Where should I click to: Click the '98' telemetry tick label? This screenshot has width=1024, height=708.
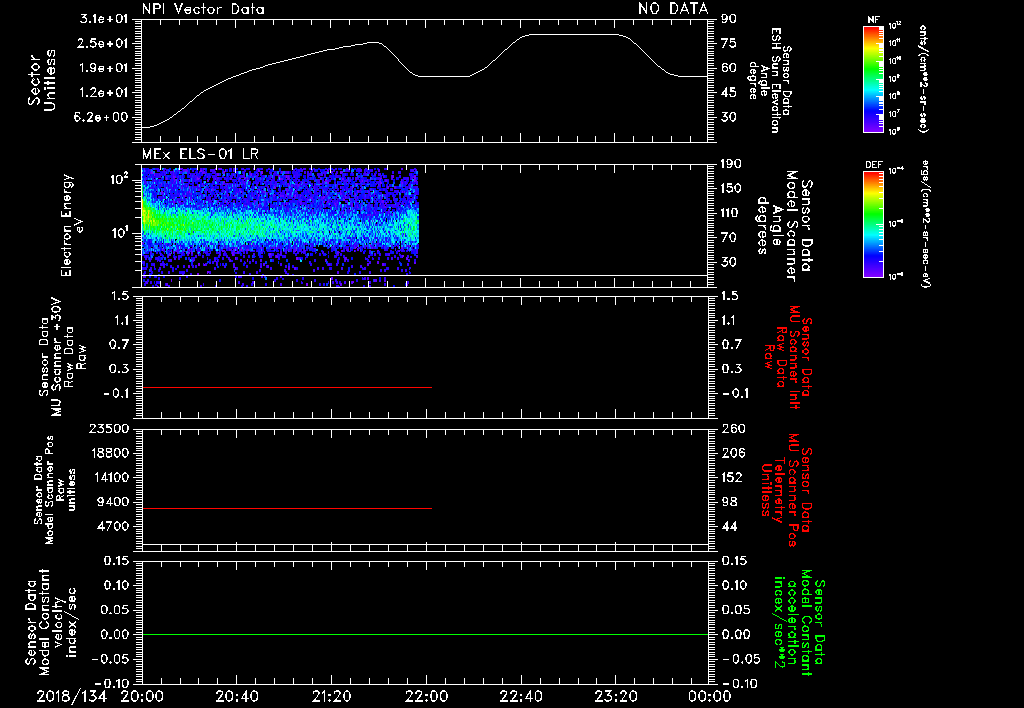point(729,502)
